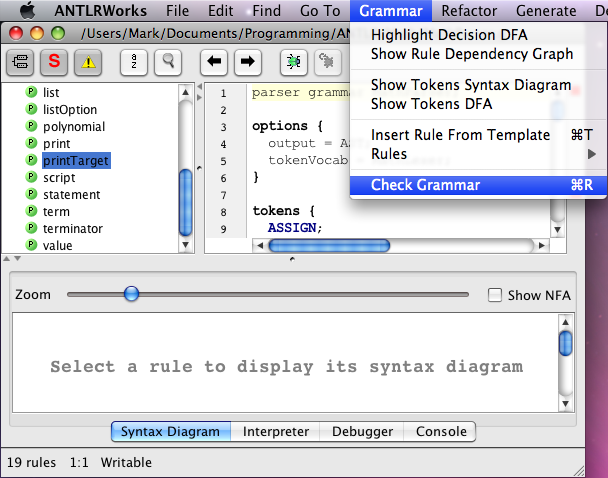
Task: Click the syntax diagram scroll down arrow
Action: (x=566, y=404)
